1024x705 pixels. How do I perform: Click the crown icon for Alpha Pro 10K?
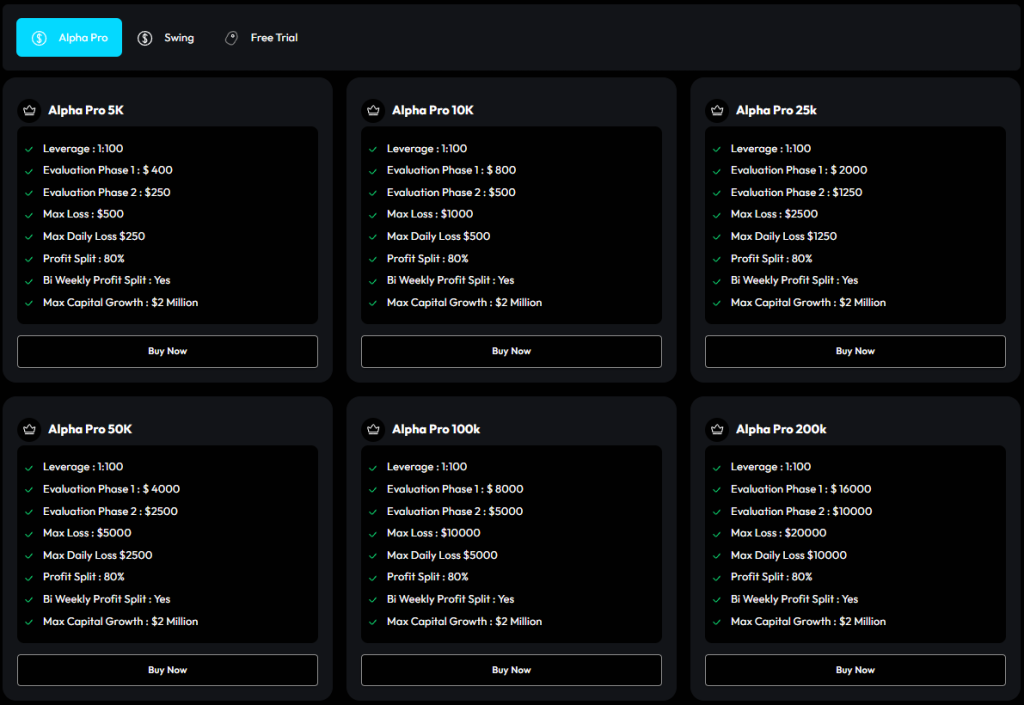coord(374,110)
